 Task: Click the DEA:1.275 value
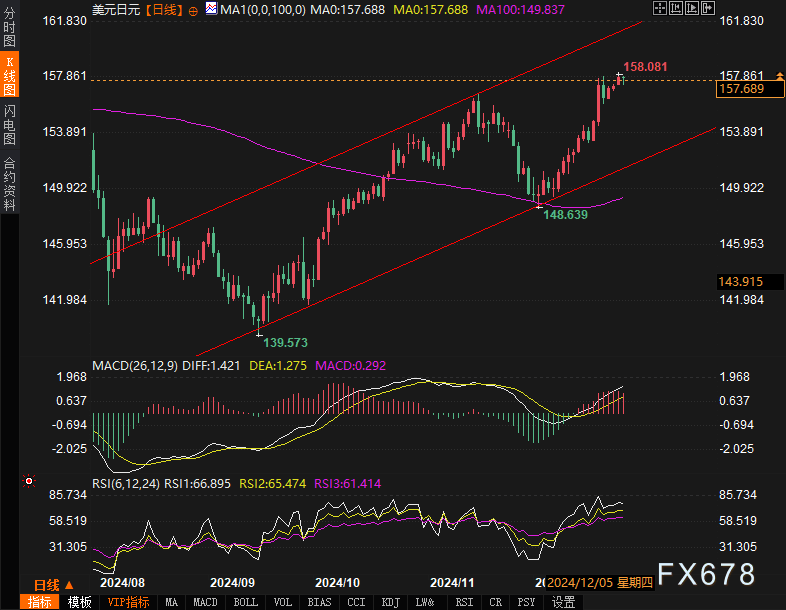(x=278, y=365)
